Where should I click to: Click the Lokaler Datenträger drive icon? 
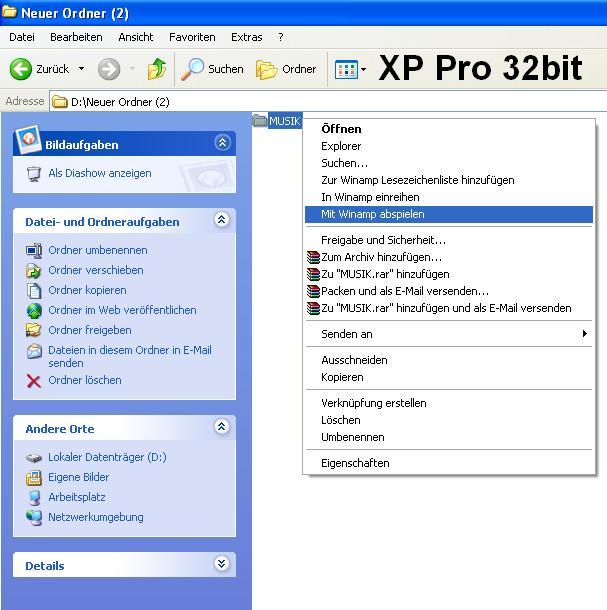pyautogui.click(x=34, y=458)
